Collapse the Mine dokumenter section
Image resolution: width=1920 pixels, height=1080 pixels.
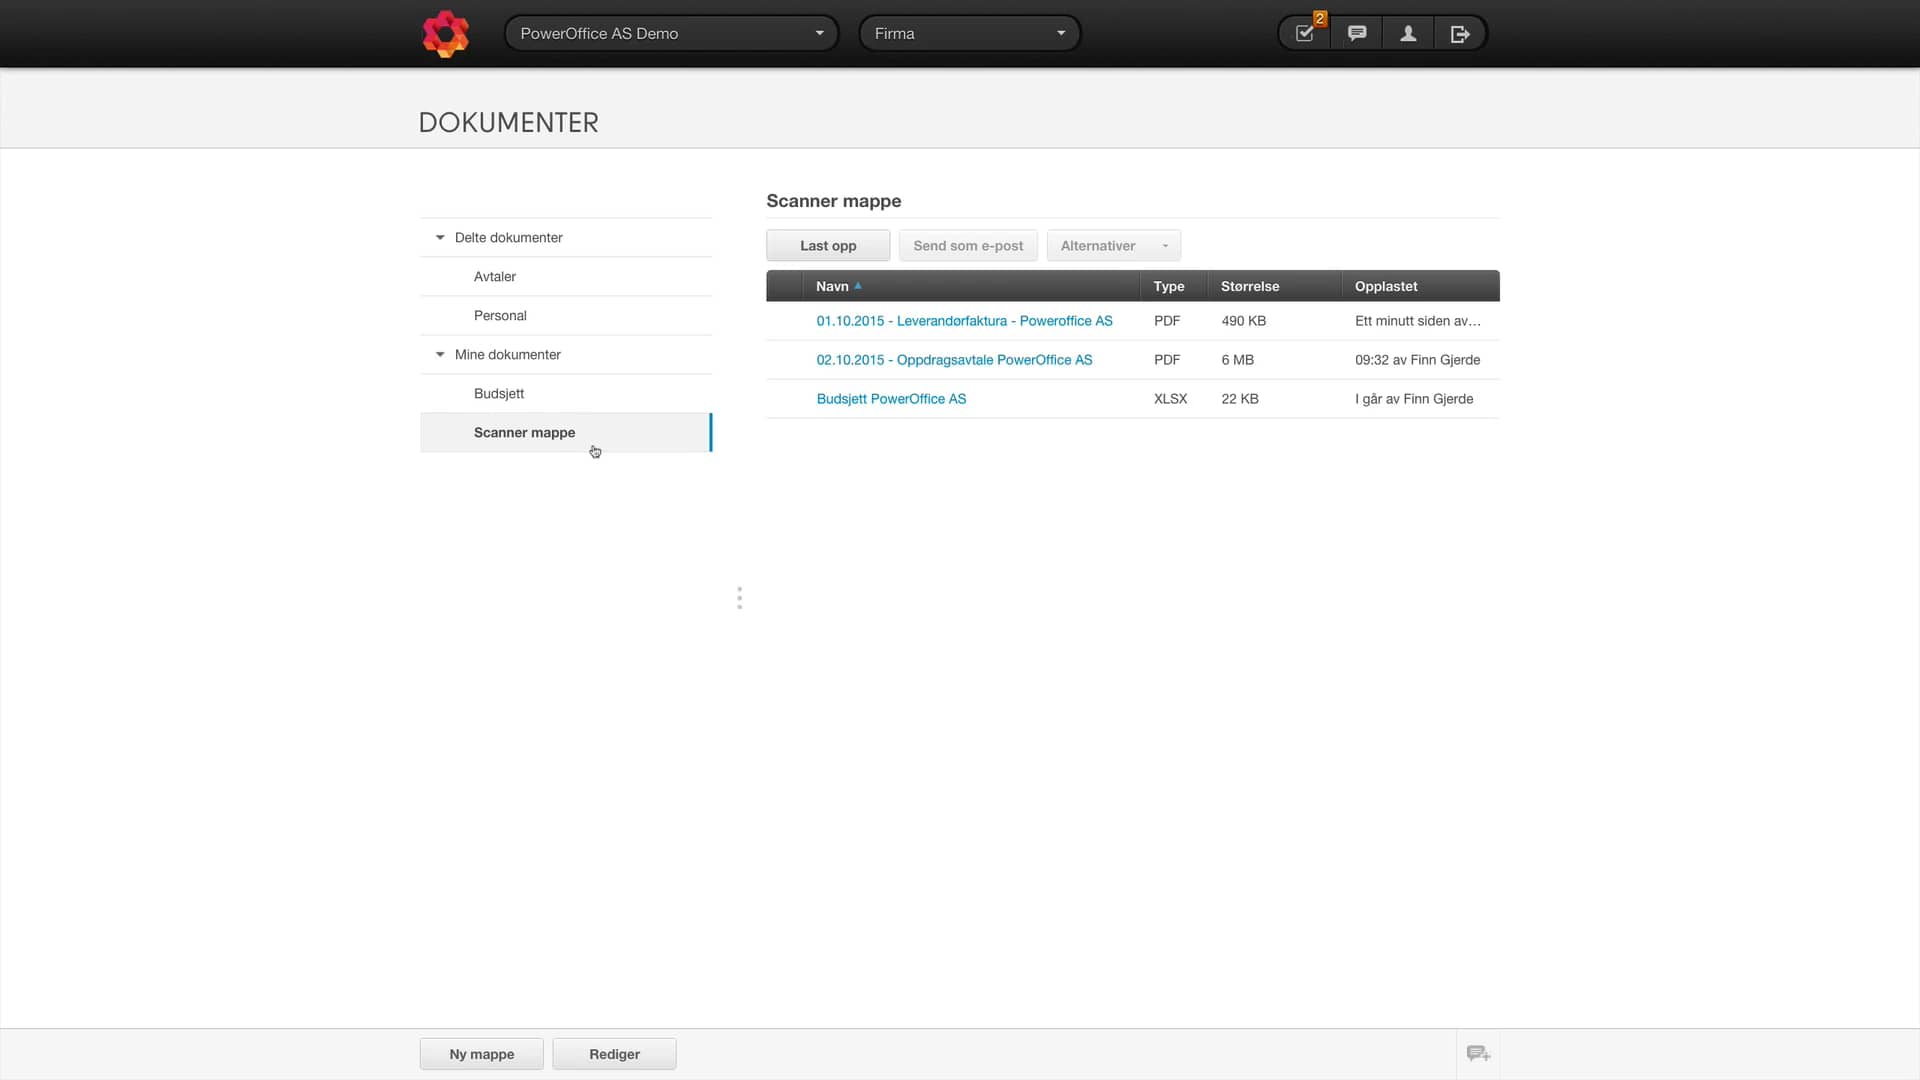[x=440, y=354]
